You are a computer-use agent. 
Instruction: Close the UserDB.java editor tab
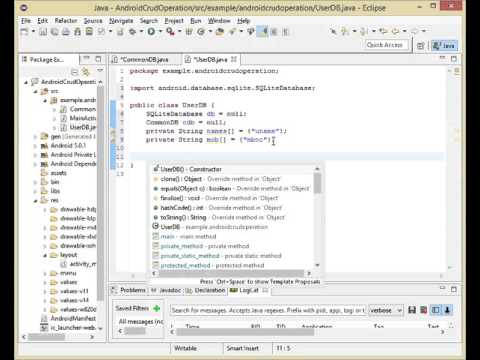(234, 59)
